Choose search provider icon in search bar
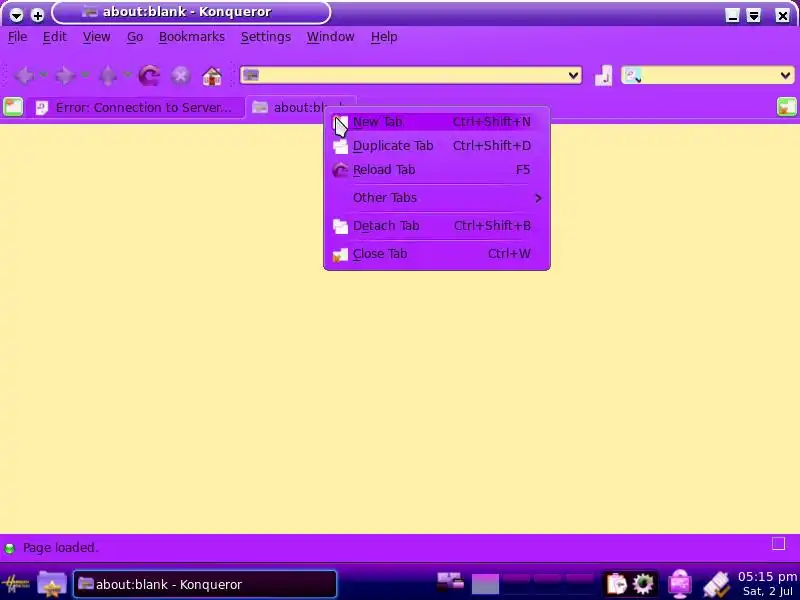Screen dimensions: 800x600 [633, 76]
